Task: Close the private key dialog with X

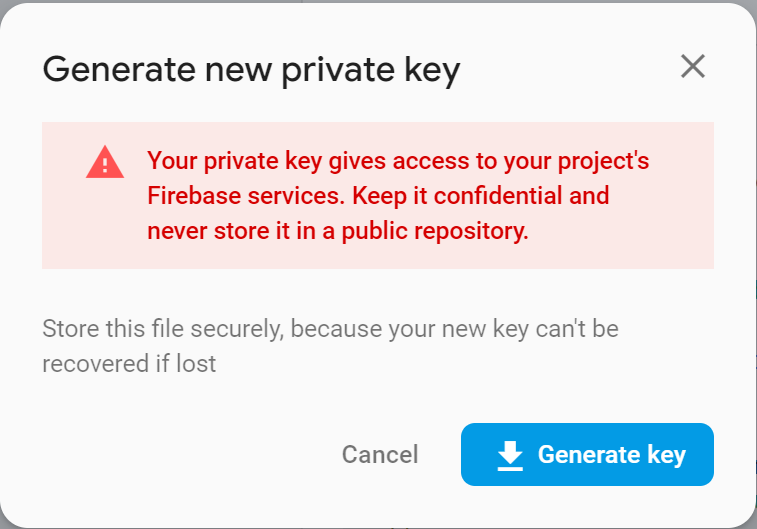Action: [692, 67]
